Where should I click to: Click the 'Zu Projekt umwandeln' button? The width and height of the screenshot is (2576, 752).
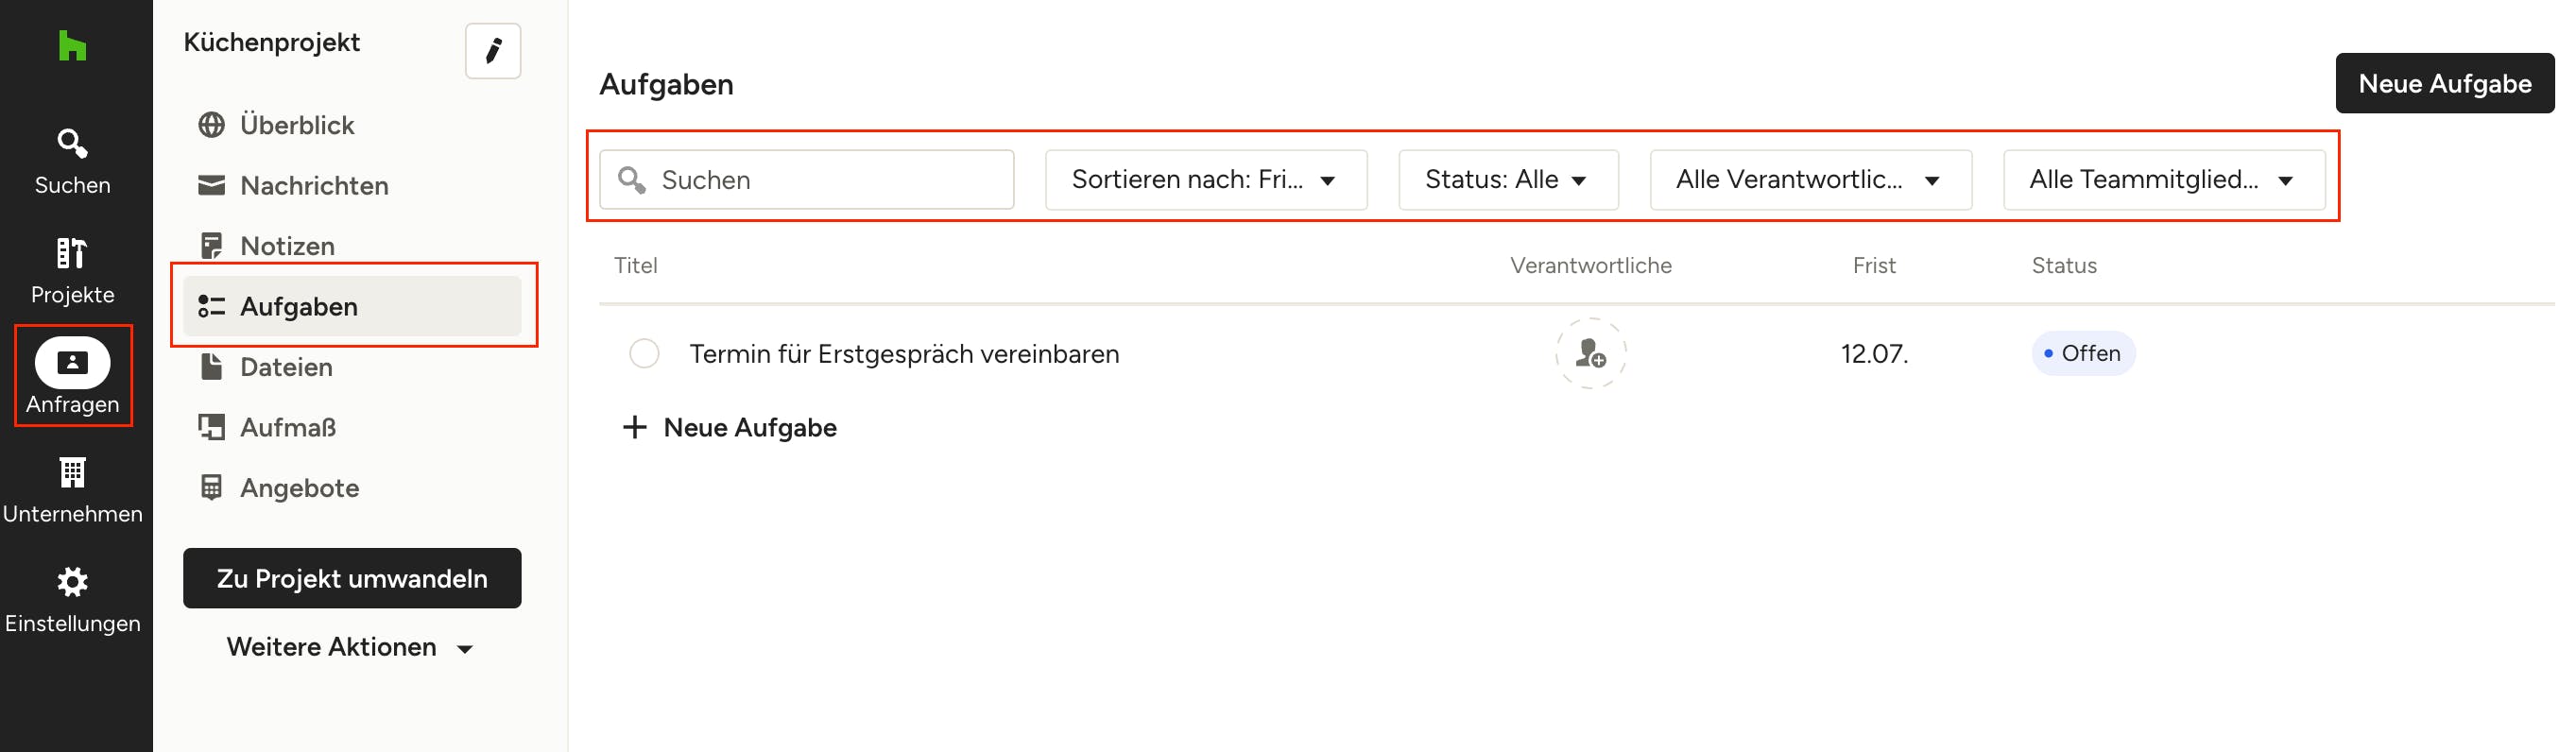pos(352,578)
